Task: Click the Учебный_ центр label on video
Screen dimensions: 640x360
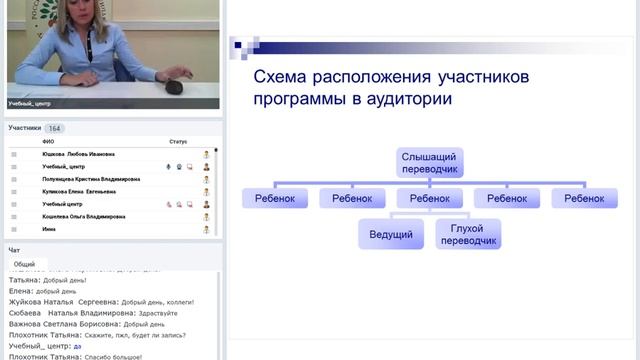Action: click(x=29, y=104)
